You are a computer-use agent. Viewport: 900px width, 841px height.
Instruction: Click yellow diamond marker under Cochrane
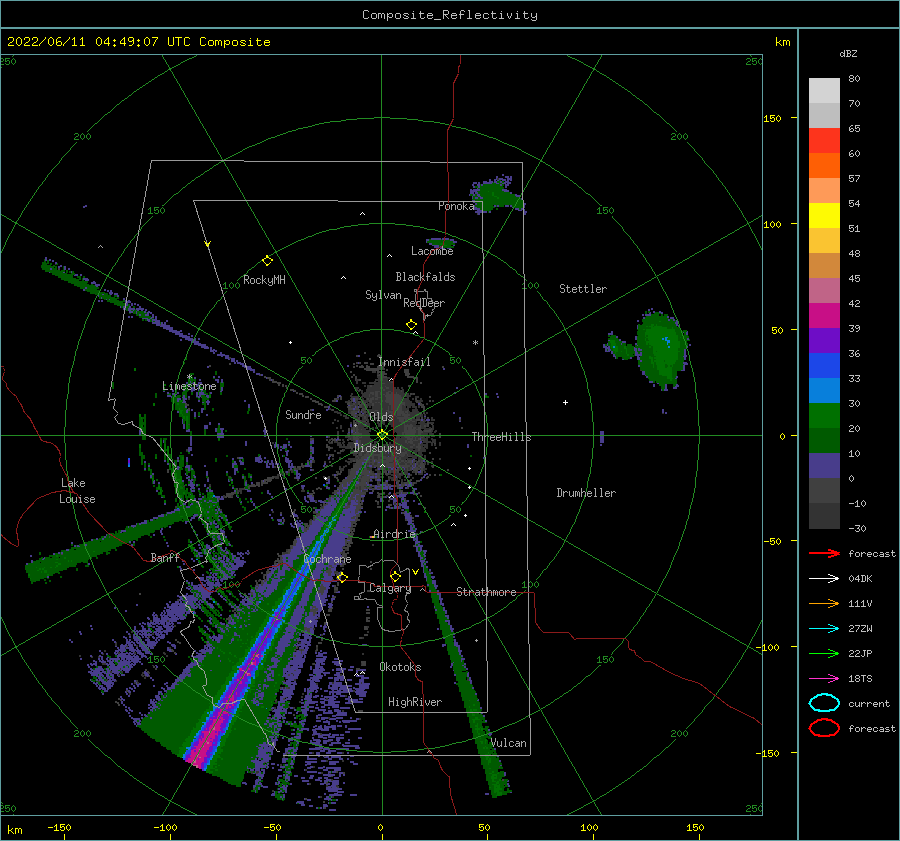[x=342, y=577]
